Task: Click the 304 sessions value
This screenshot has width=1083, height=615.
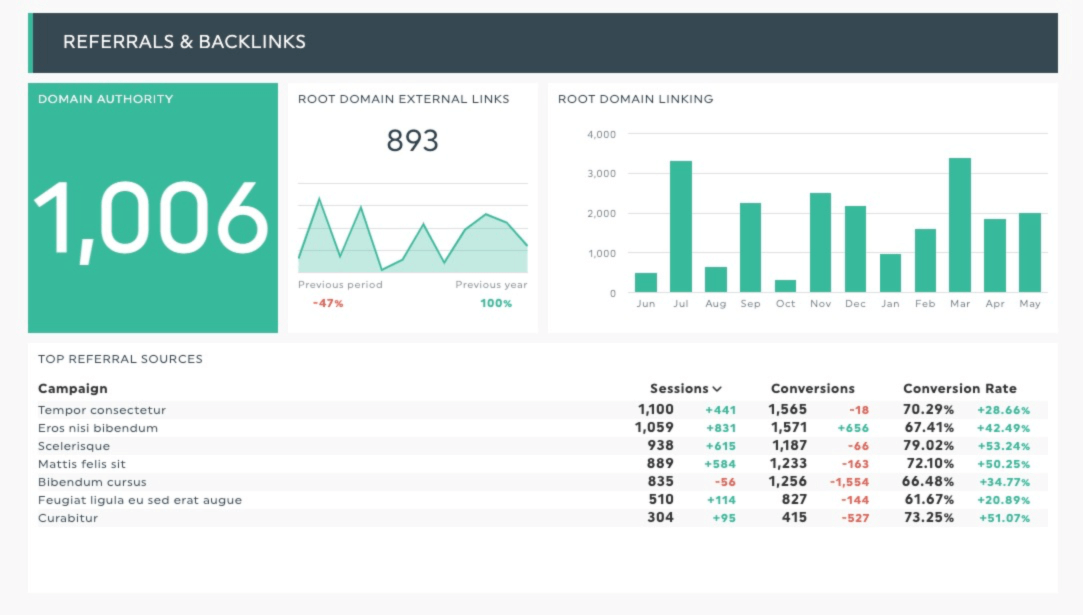Action: (660, 518)
